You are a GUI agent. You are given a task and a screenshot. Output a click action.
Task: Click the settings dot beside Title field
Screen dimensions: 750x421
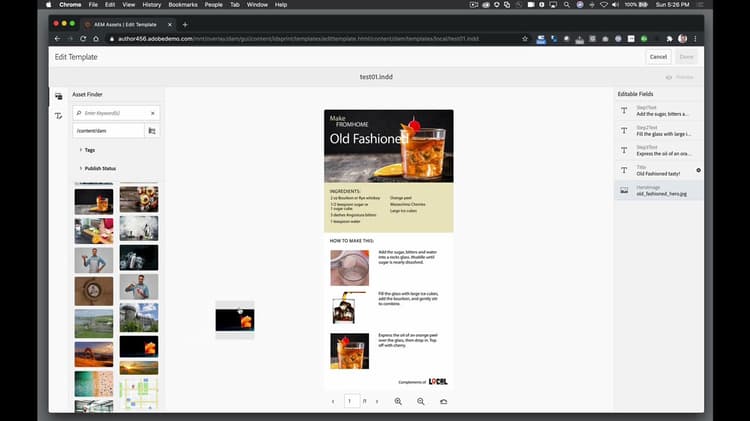698,170
